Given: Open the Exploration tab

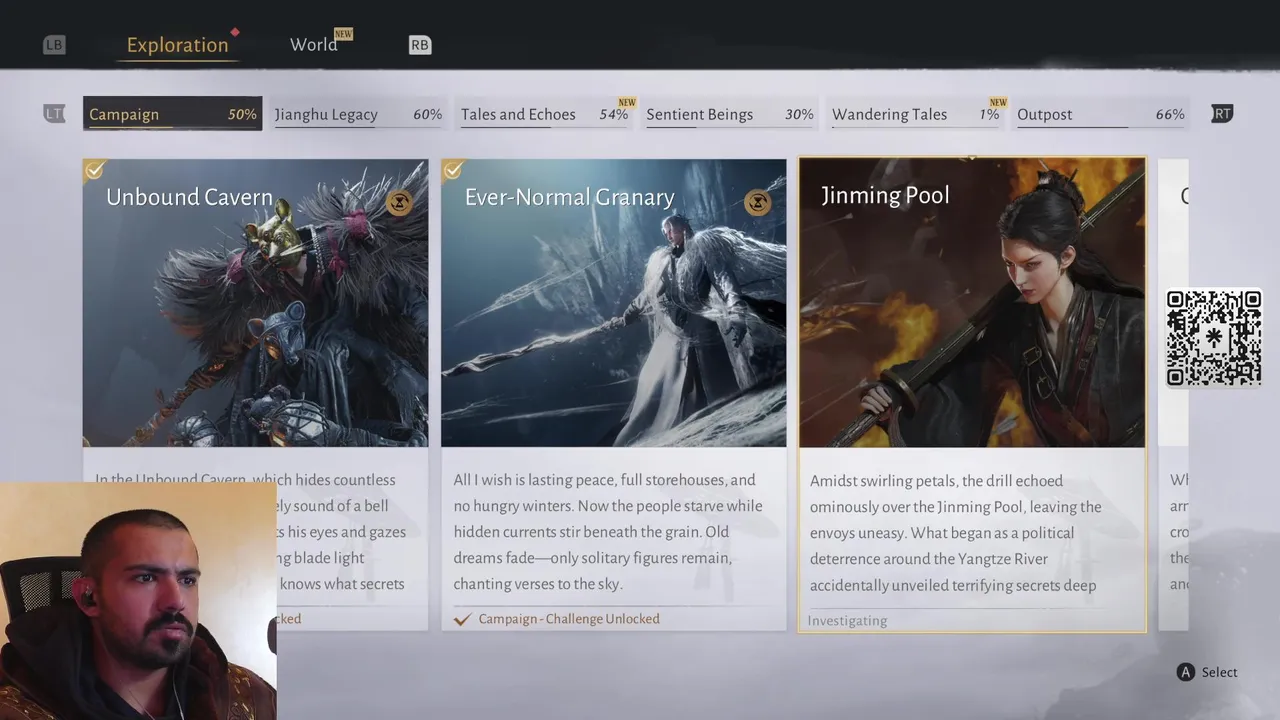Looking at the screenshot, I should pos(177,45).
